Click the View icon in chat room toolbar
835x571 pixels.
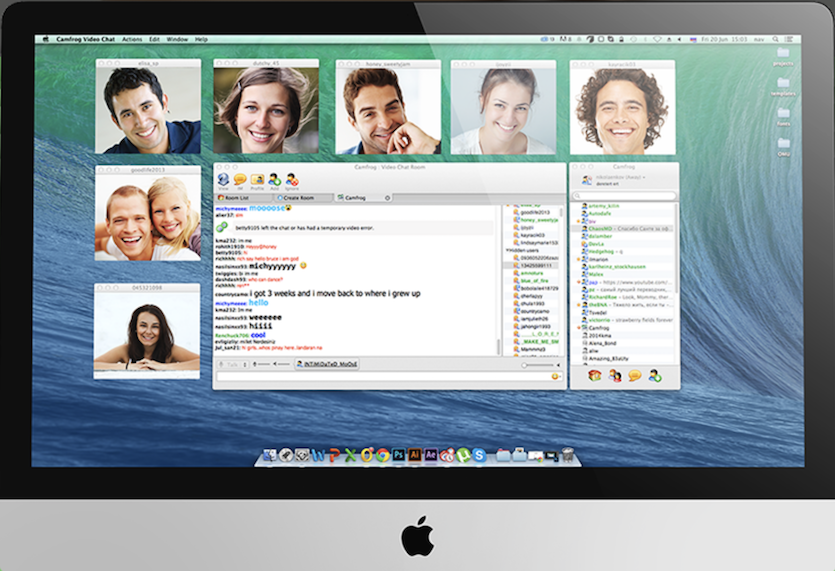click(x=223, y=180)
